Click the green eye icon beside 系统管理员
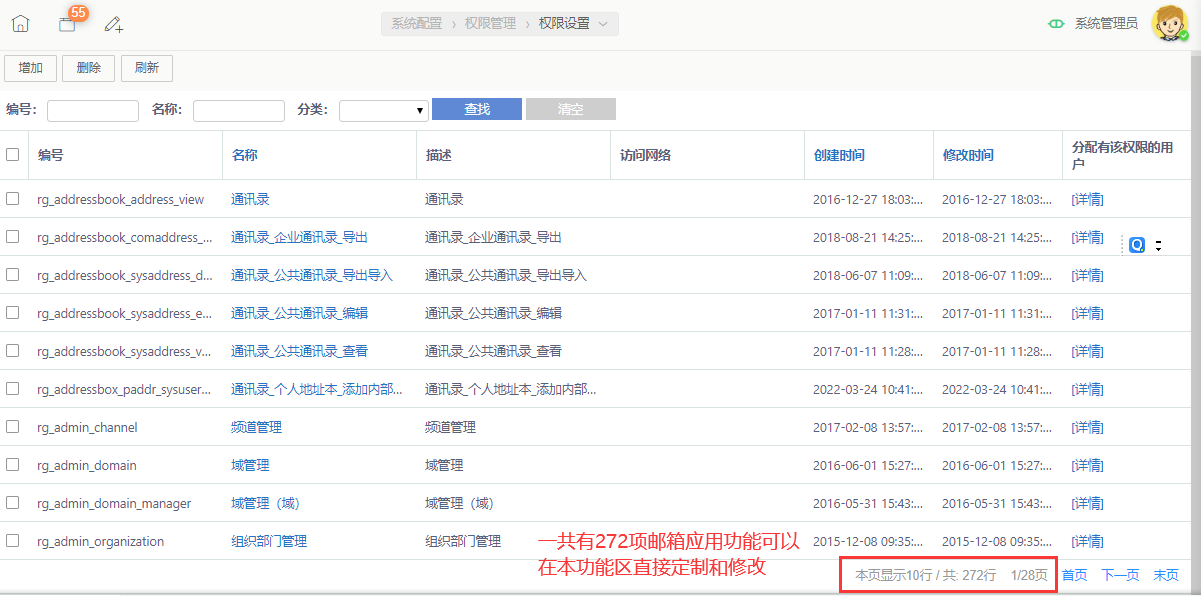 click(x=1055, y=24)
